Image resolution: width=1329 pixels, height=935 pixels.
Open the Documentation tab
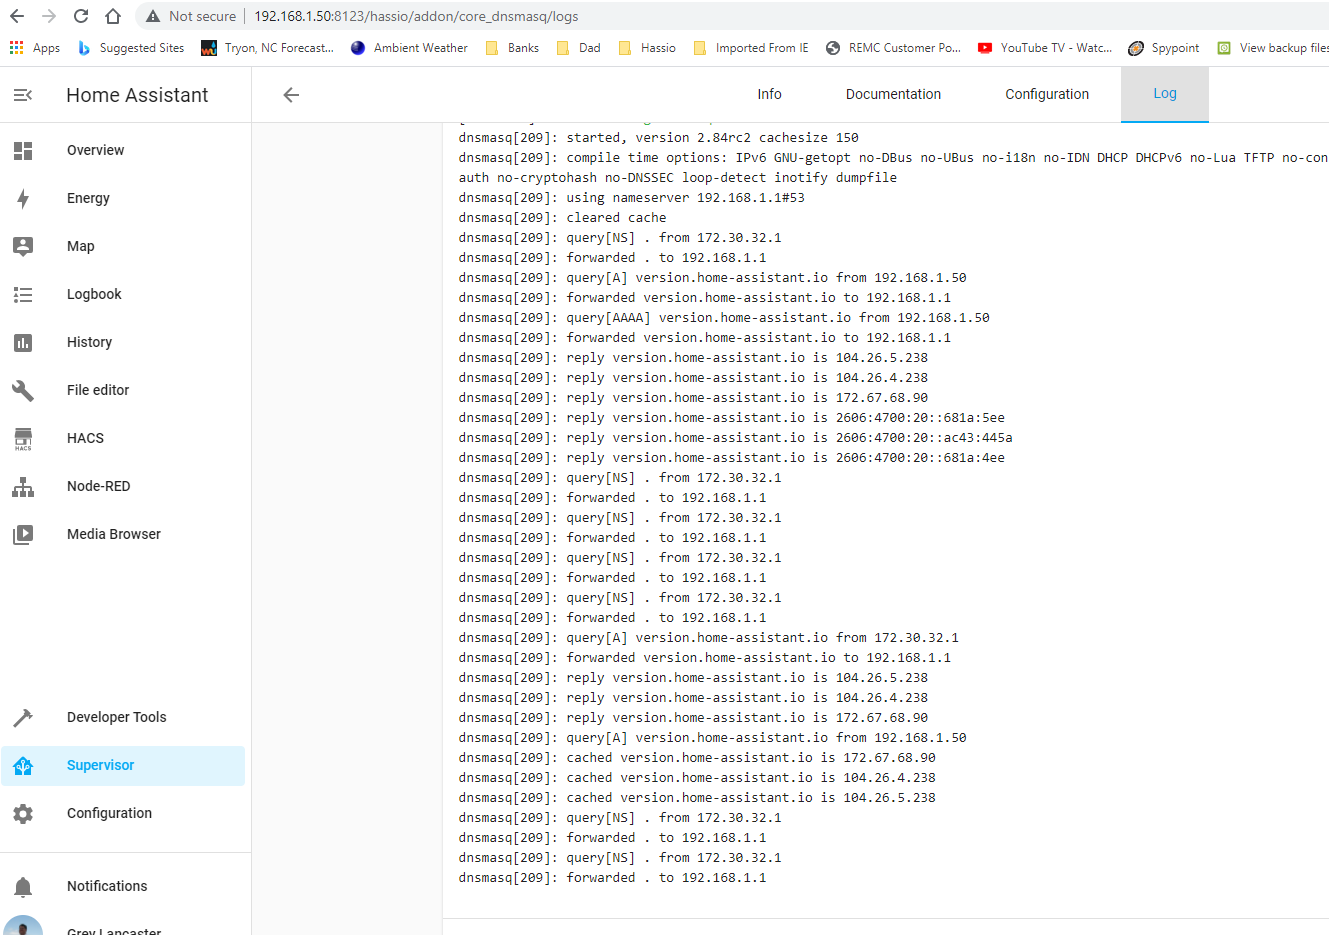(x=893, y=94)
